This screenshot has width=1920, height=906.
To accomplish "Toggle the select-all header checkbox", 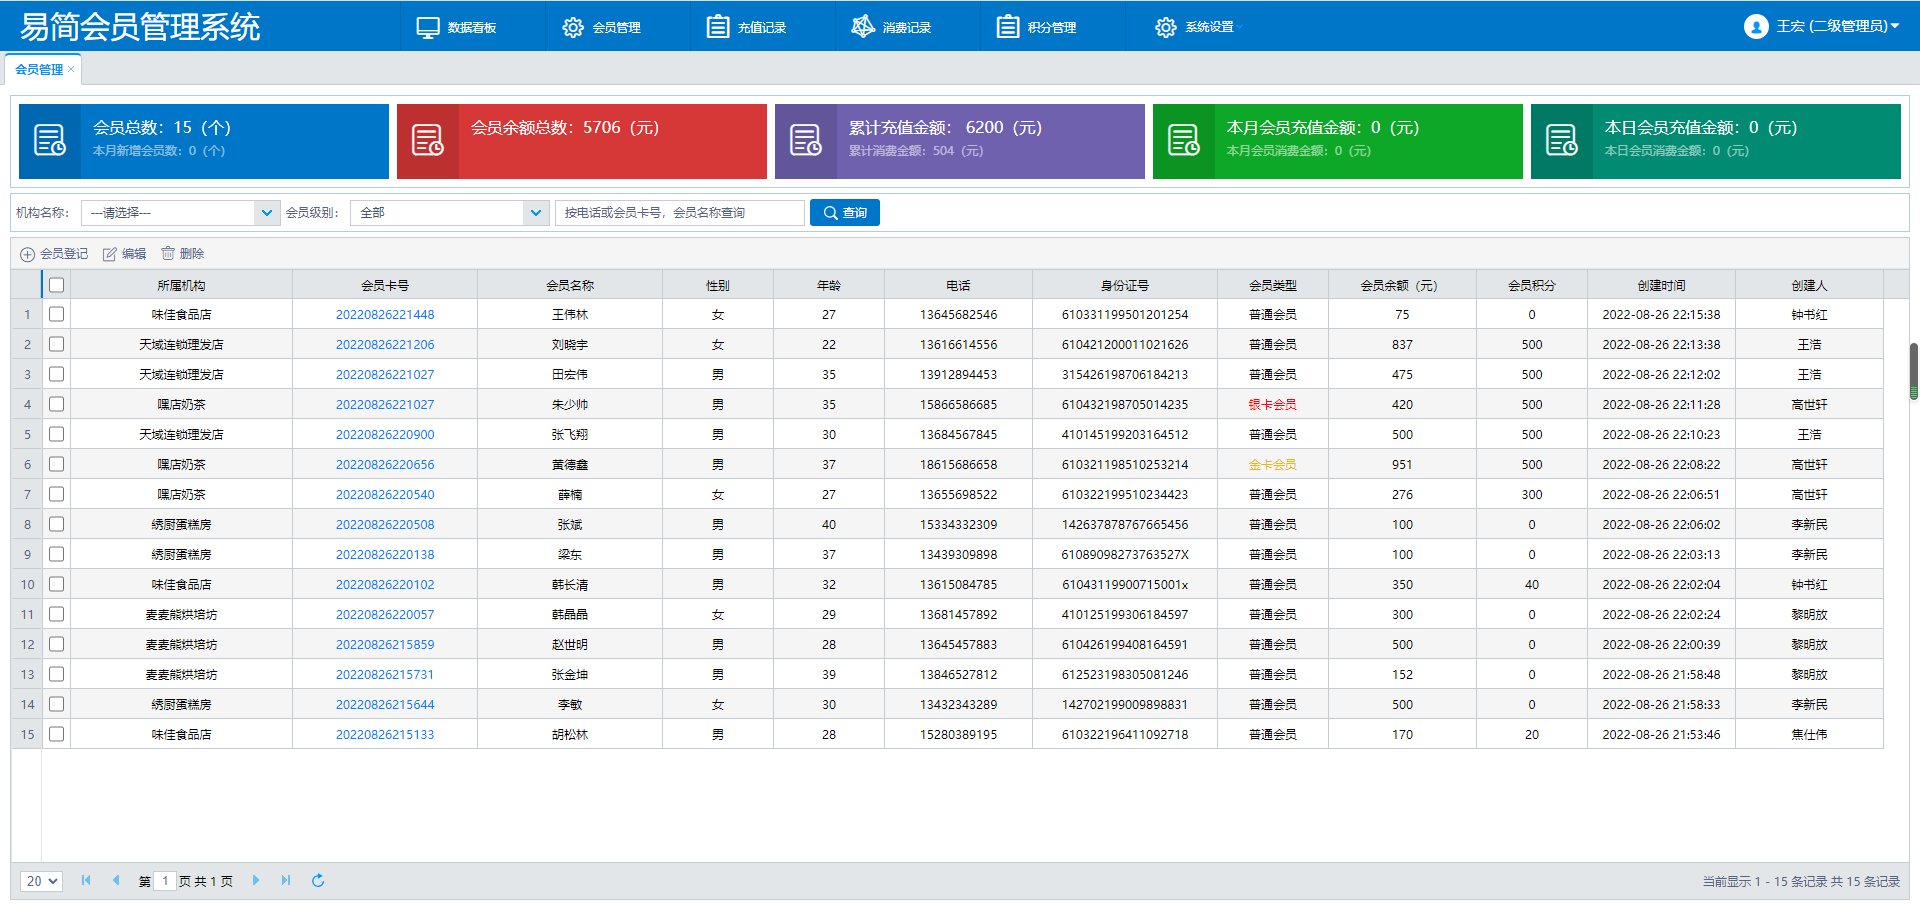I will point(57,285).
